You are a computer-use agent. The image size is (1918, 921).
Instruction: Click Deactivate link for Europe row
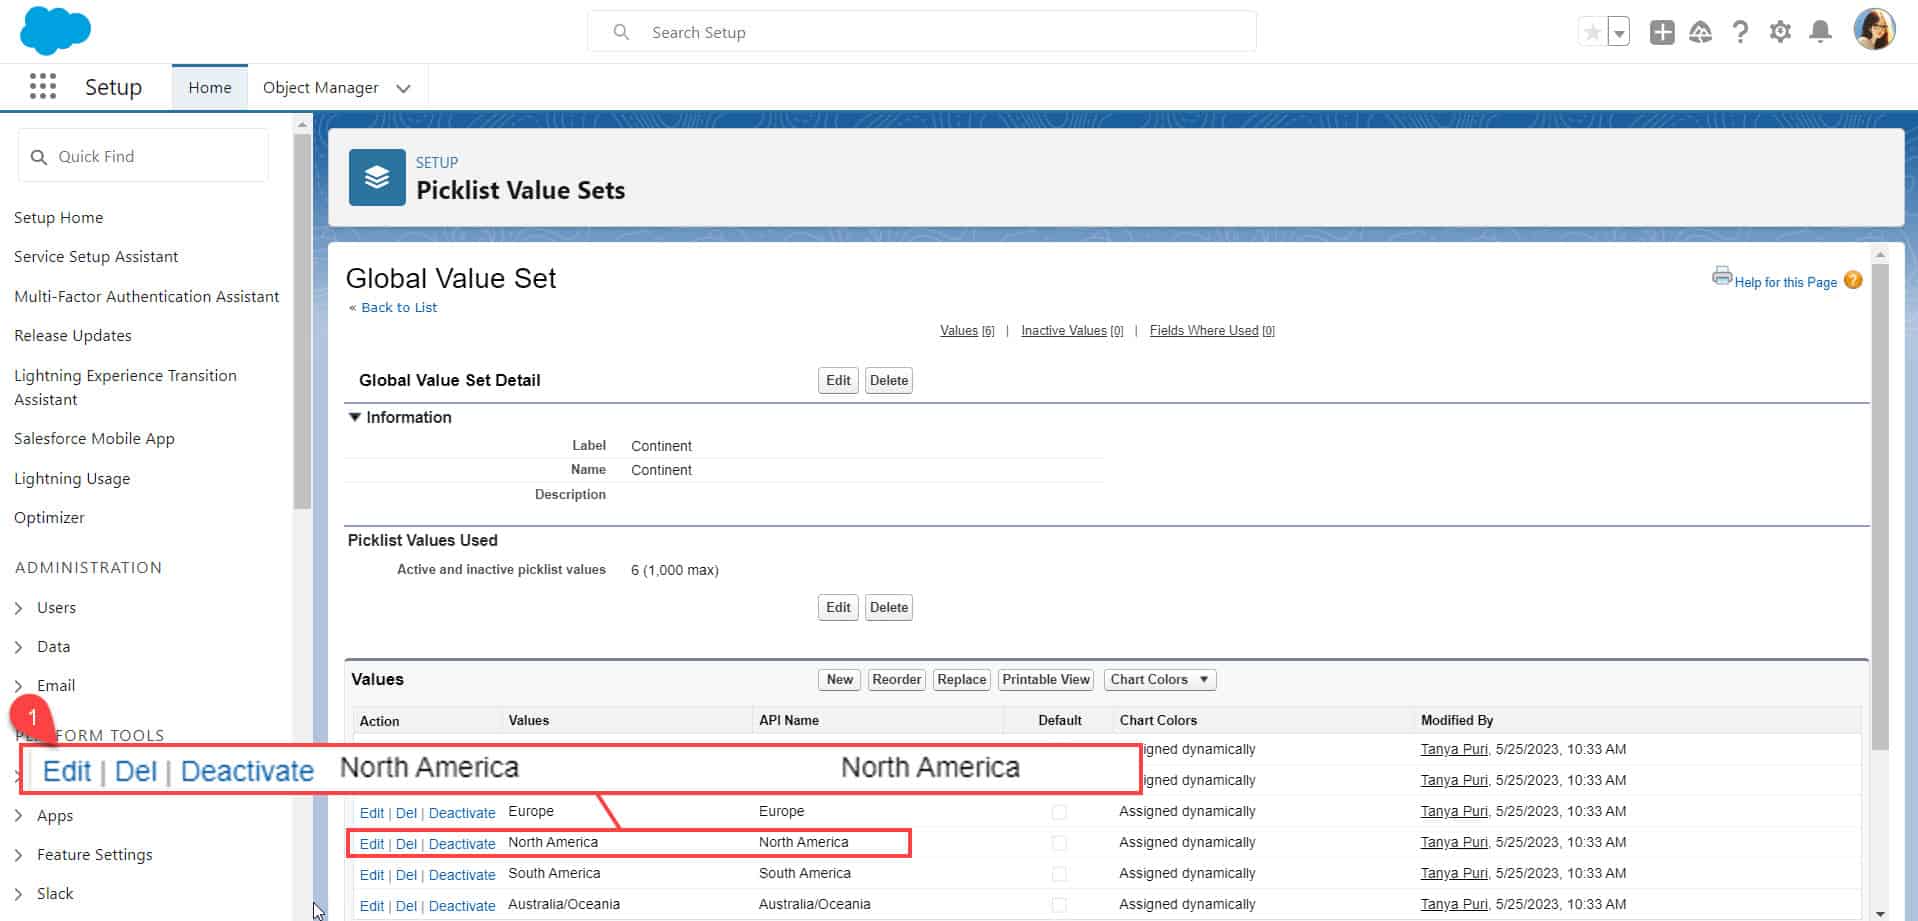pos(462,813)
